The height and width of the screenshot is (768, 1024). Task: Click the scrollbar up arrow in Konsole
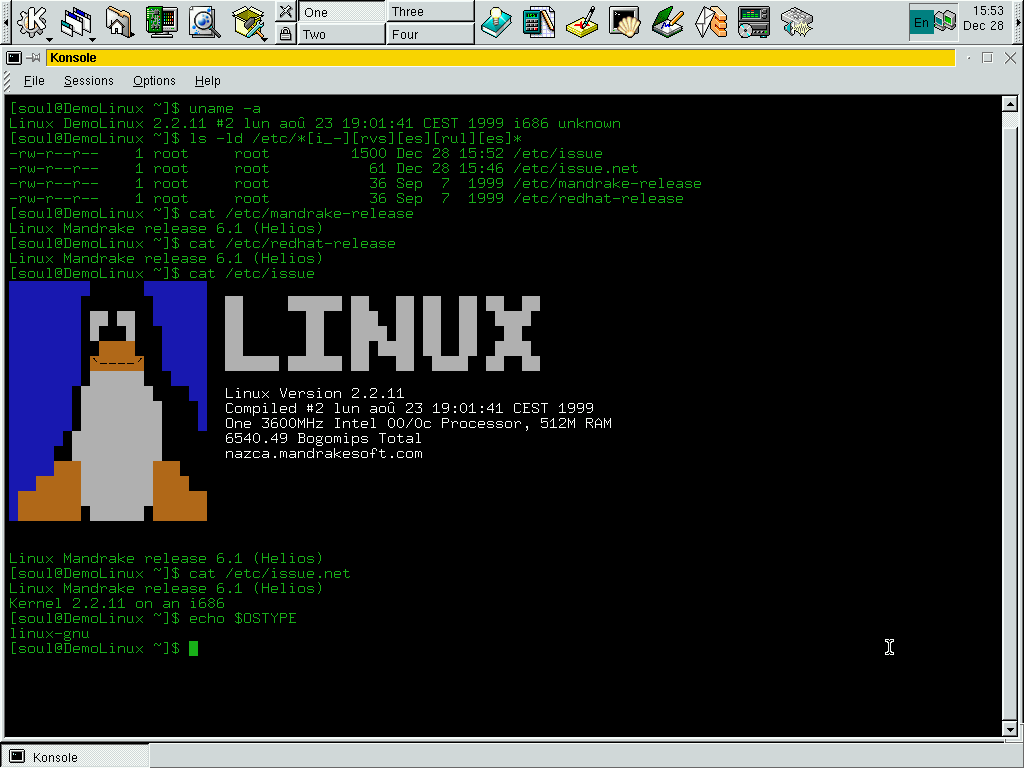pos(1010,103)
